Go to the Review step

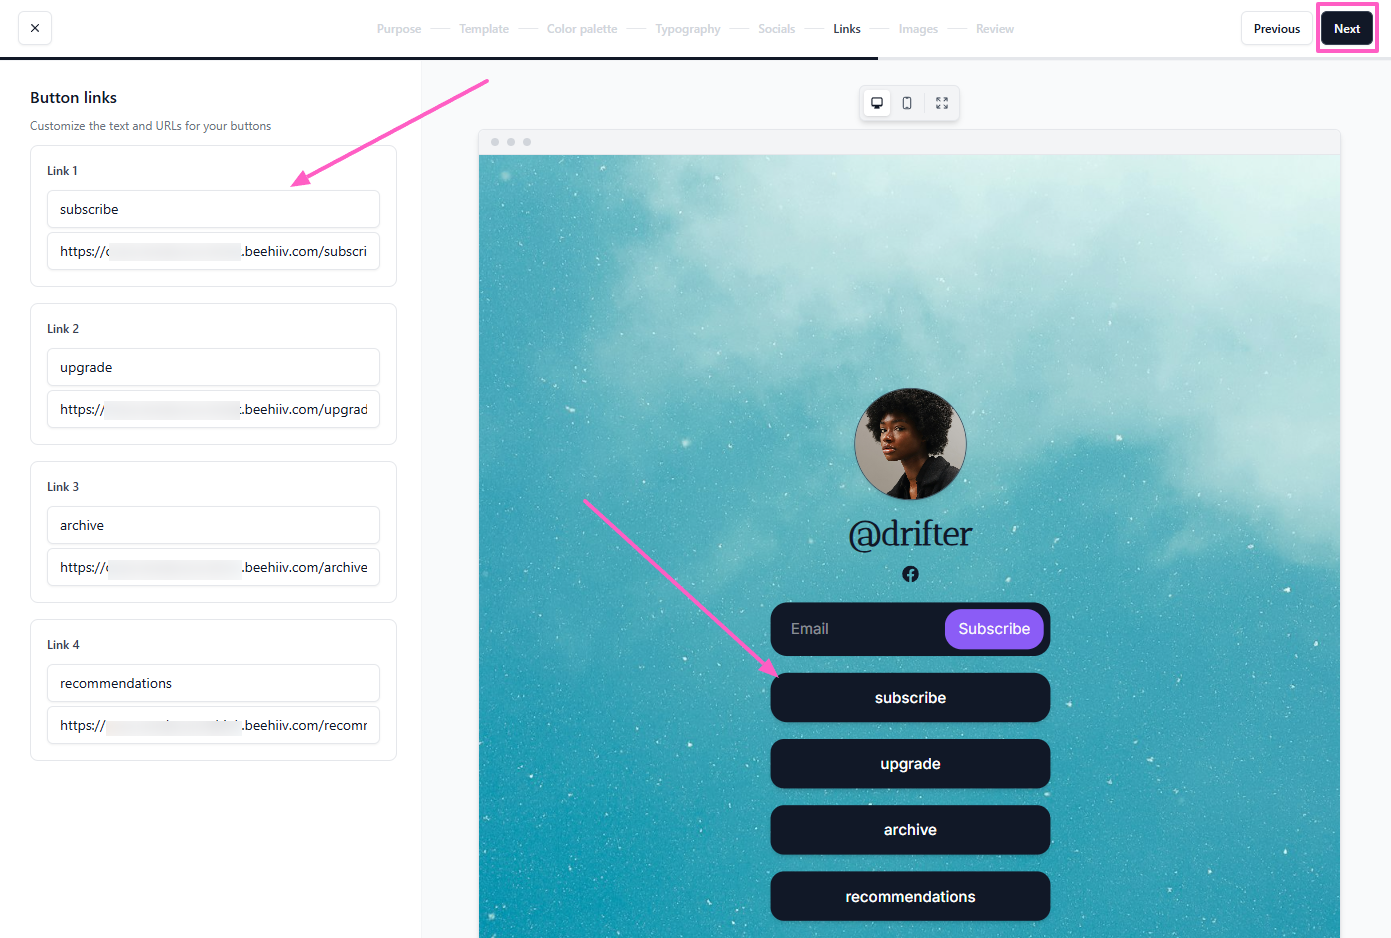tap(994, 29)
